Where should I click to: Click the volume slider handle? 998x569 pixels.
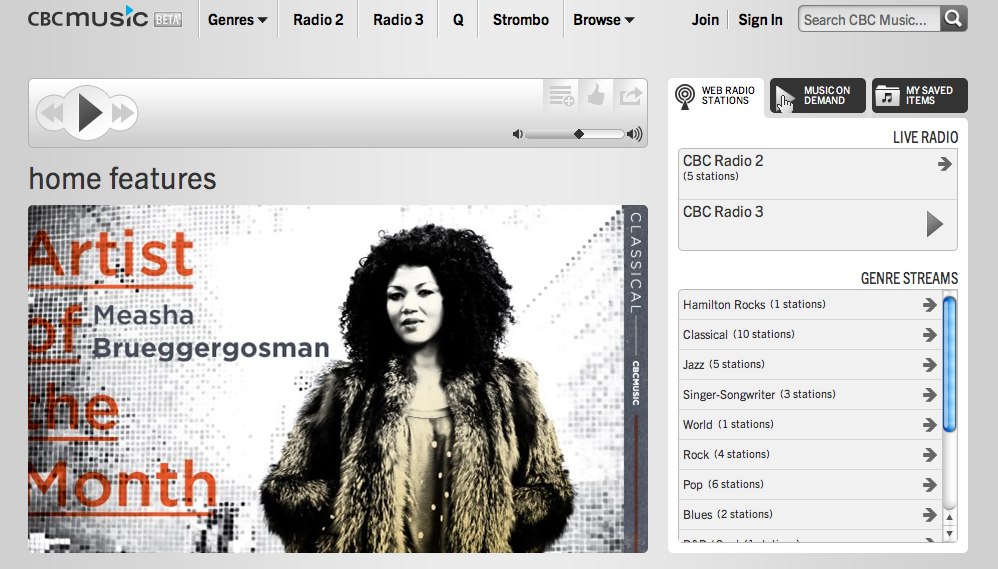(579, 134)
